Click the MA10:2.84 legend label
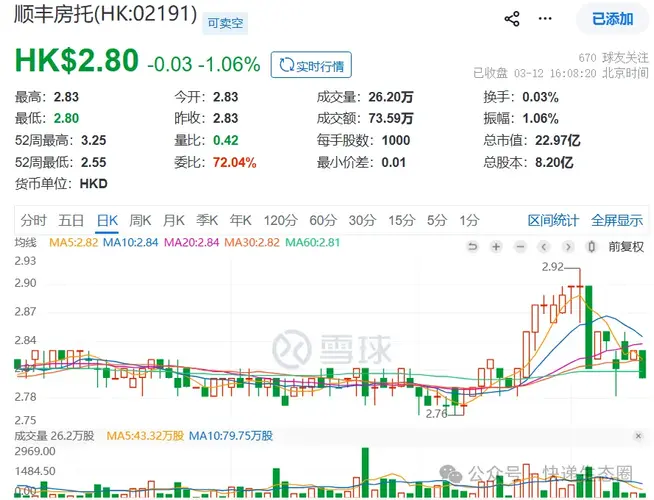 pyautogui.click(x=131, y=242)
